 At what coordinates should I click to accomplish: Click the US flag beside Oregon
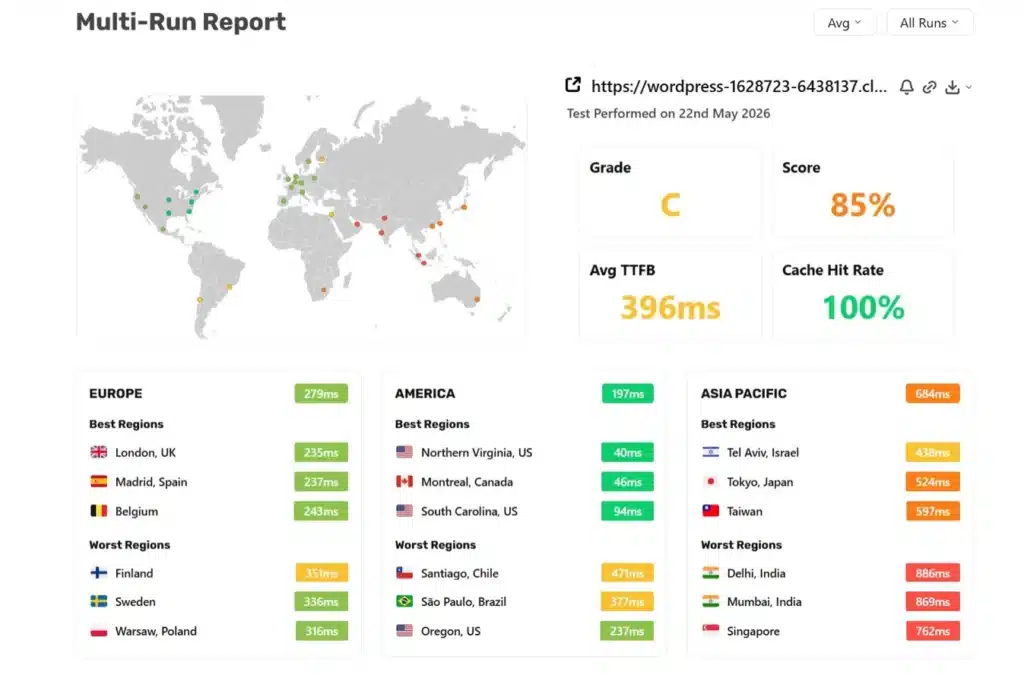coord(404,631)
